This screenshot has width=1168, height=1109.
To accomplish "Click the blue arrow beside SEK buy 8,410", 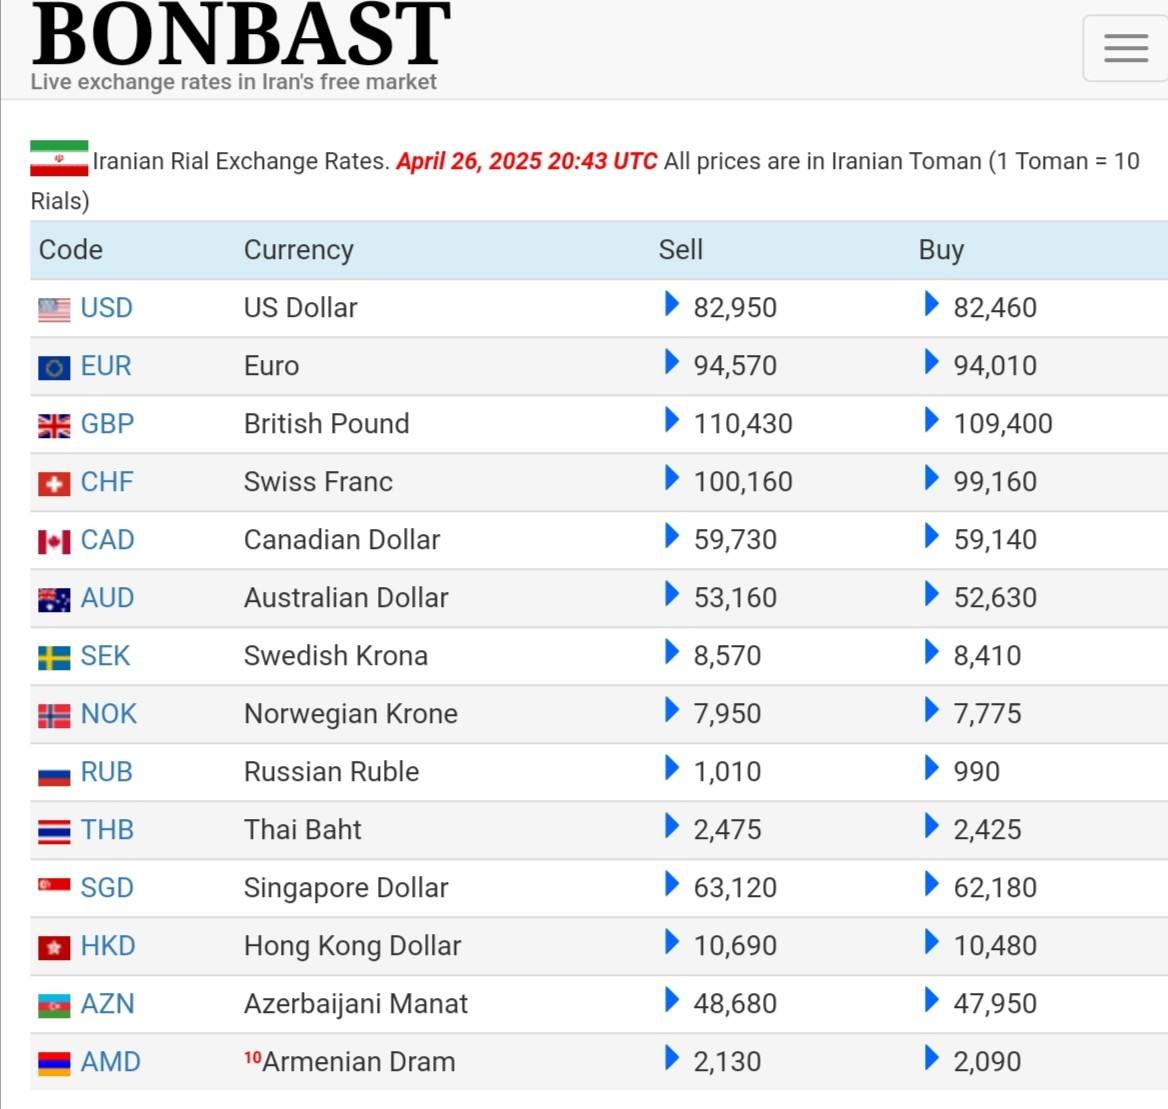I will (x=932, y=652).
